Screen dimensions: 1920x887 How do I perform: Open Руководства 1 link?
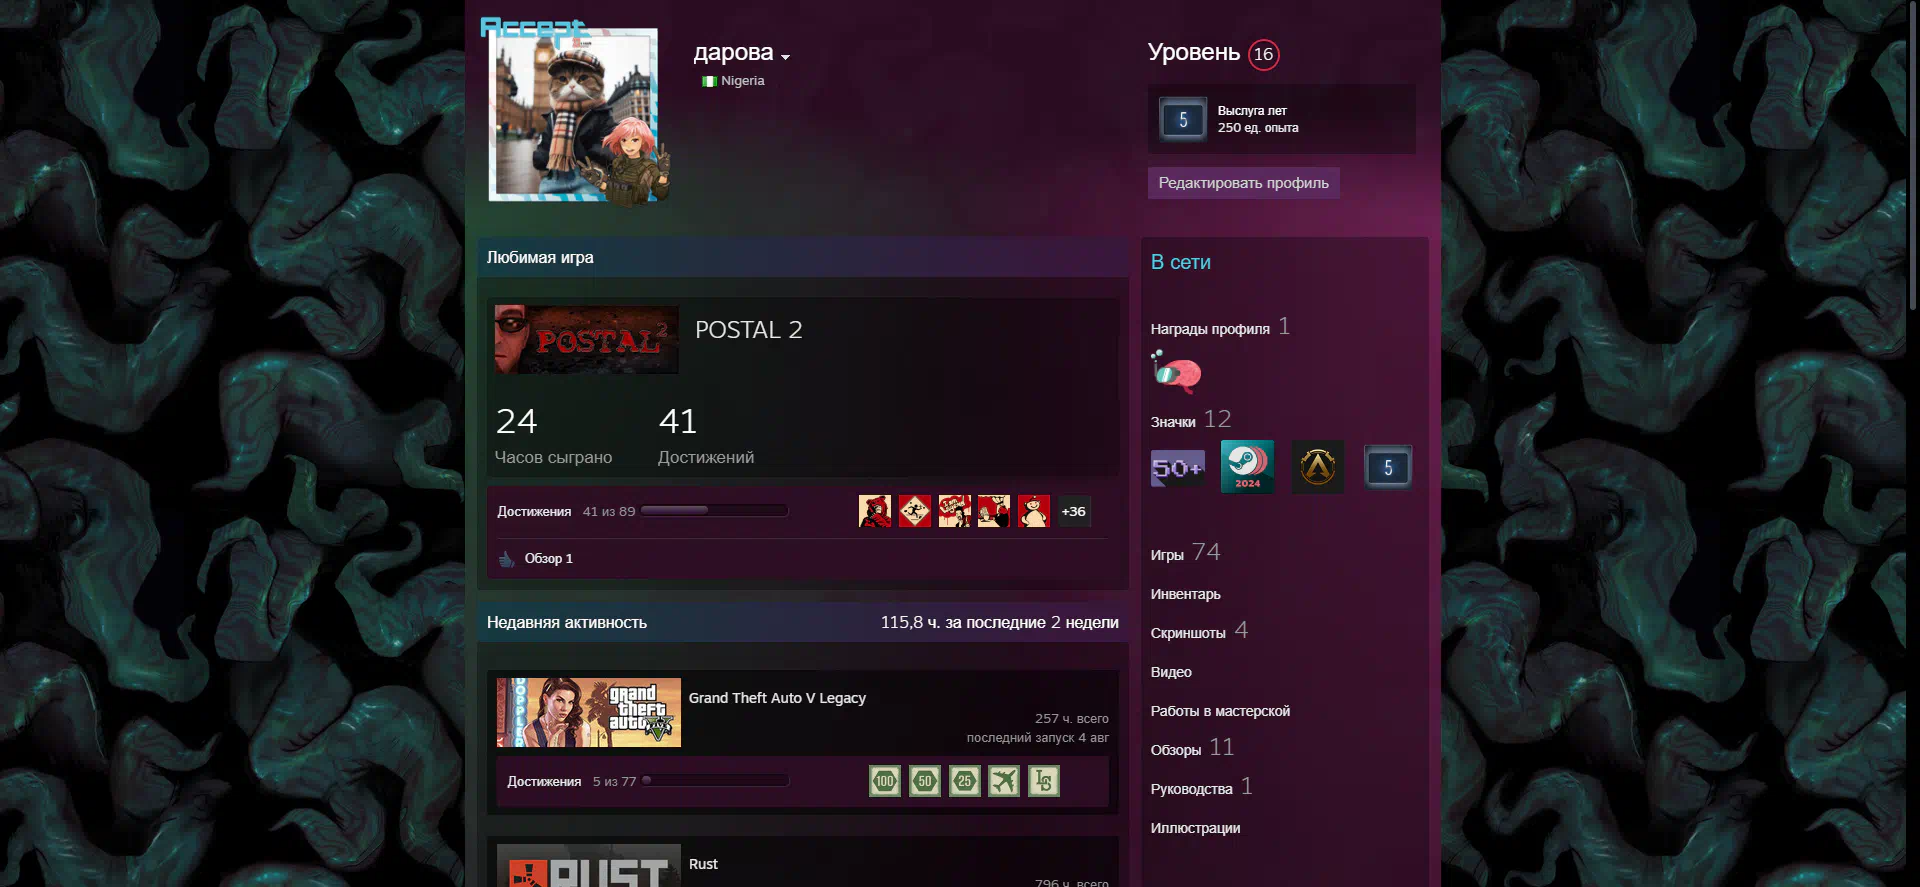[1201, 787]
